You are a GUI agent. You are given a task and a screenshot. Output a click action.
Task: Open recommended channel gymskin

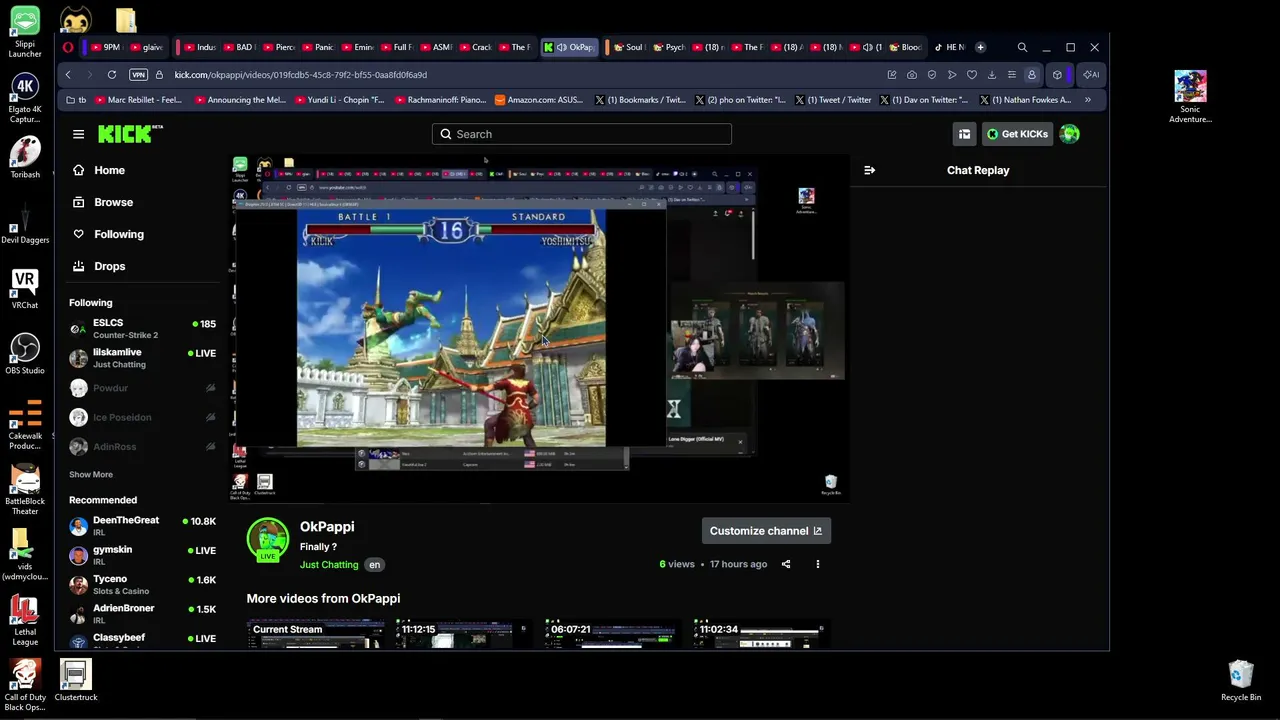pos(142,555)
